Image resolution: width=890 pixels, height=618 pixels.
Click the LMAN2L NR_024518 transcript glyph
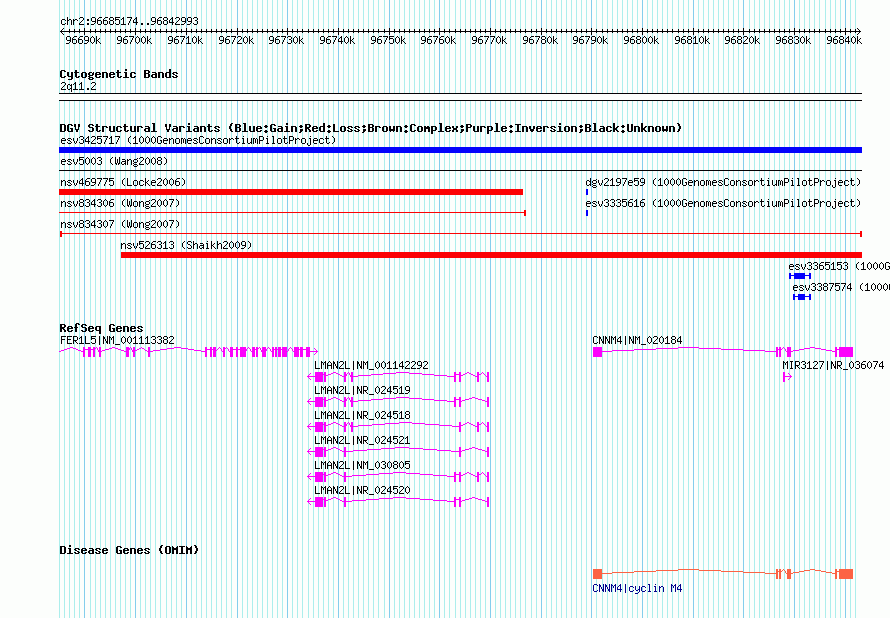[x=398, y=427]
